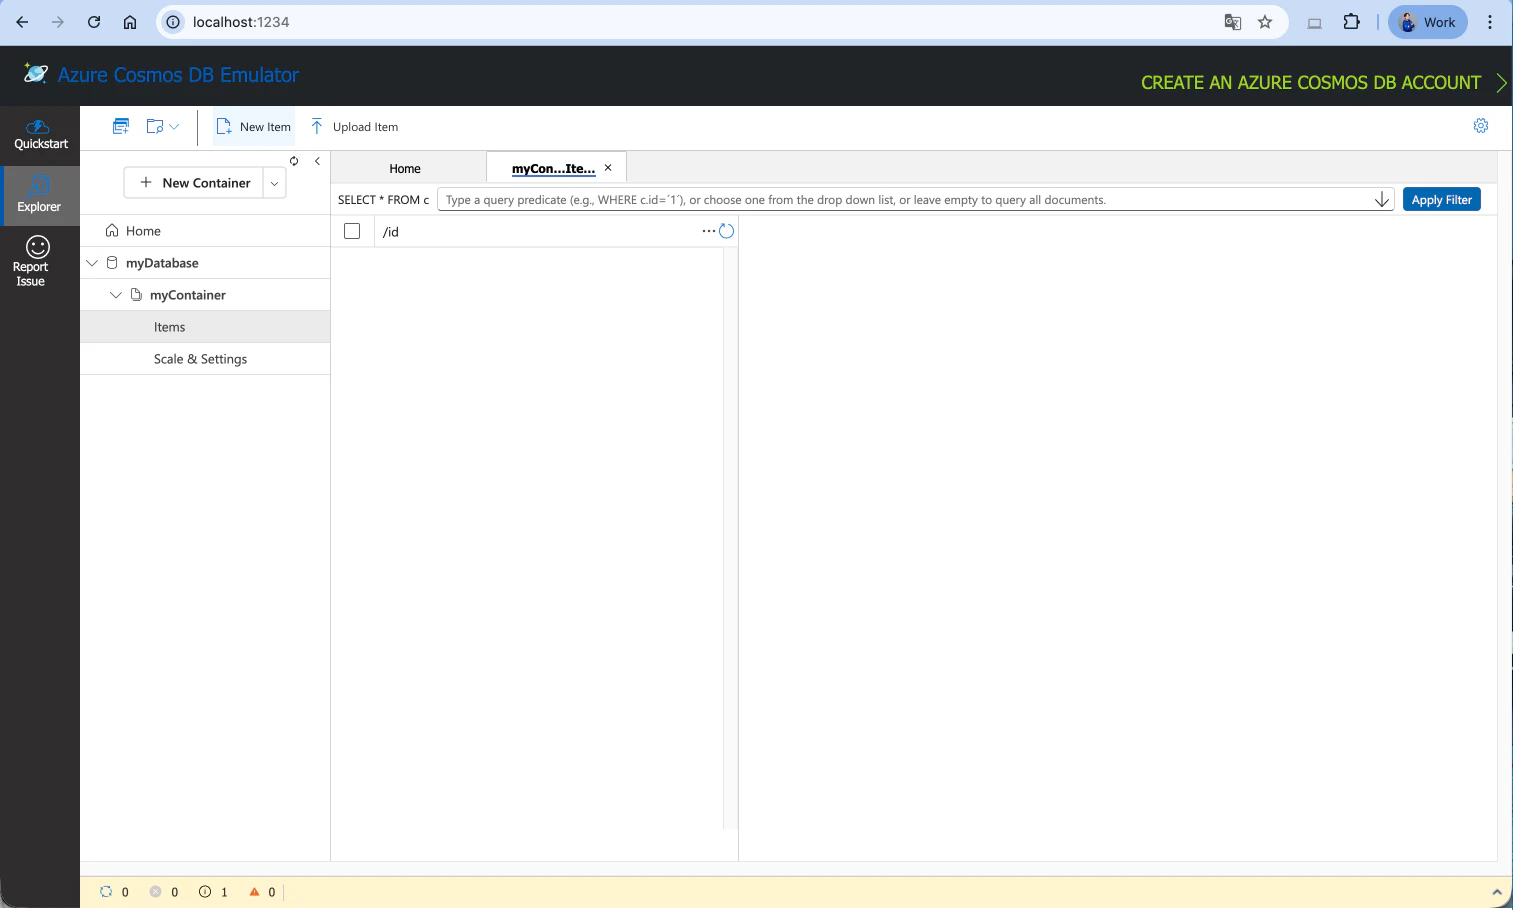This screenshot has width=1513, height=910.
Task: Collapse the myContainer node
Action: (116, 295)
